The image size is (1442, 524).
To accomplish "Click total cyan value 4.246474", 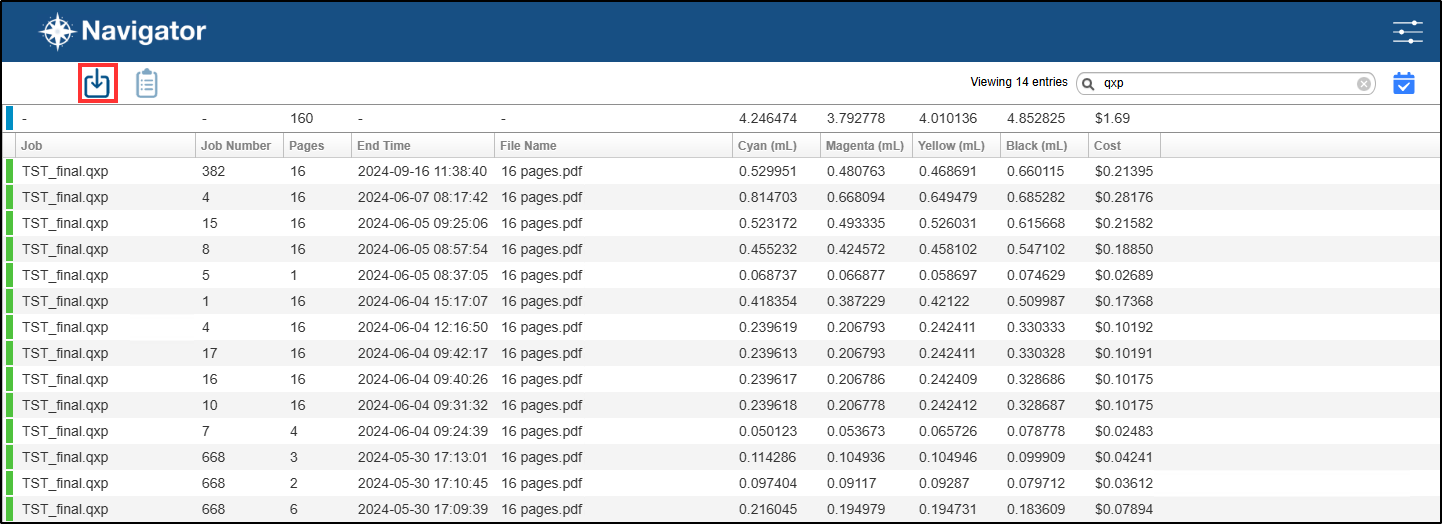I will coord(768,118).
